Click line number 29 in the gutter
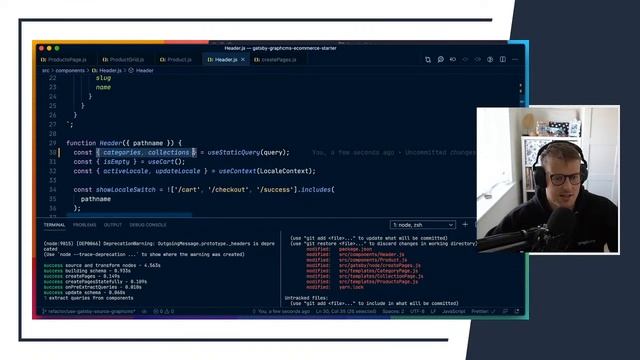 tap(52, 143)
